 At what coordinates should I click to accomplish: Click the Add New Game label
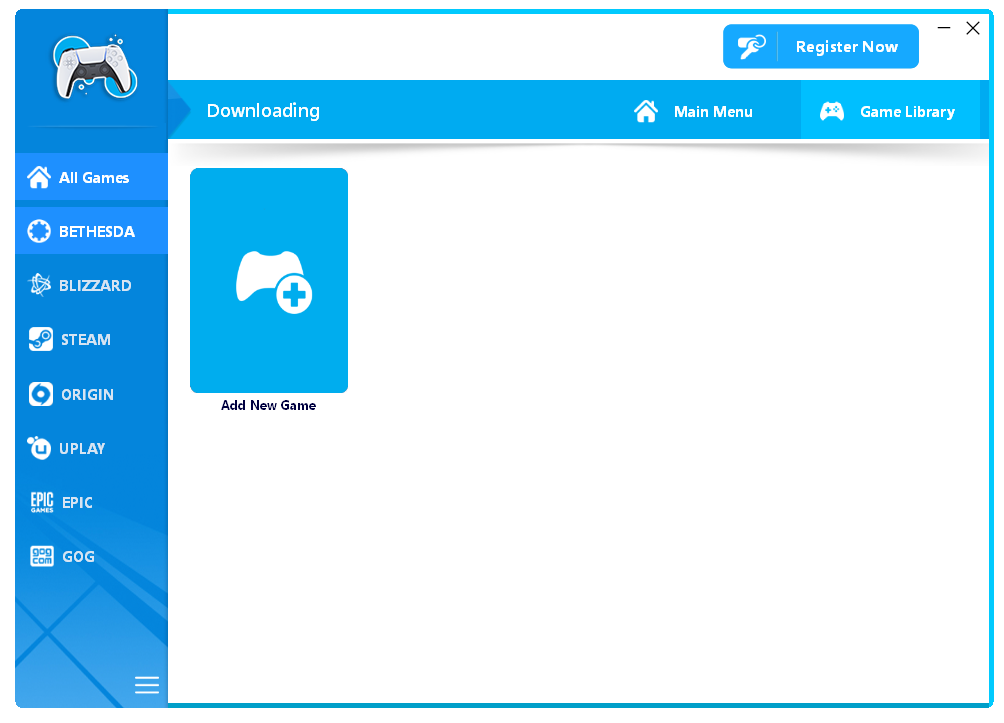(x=268, y=405)
